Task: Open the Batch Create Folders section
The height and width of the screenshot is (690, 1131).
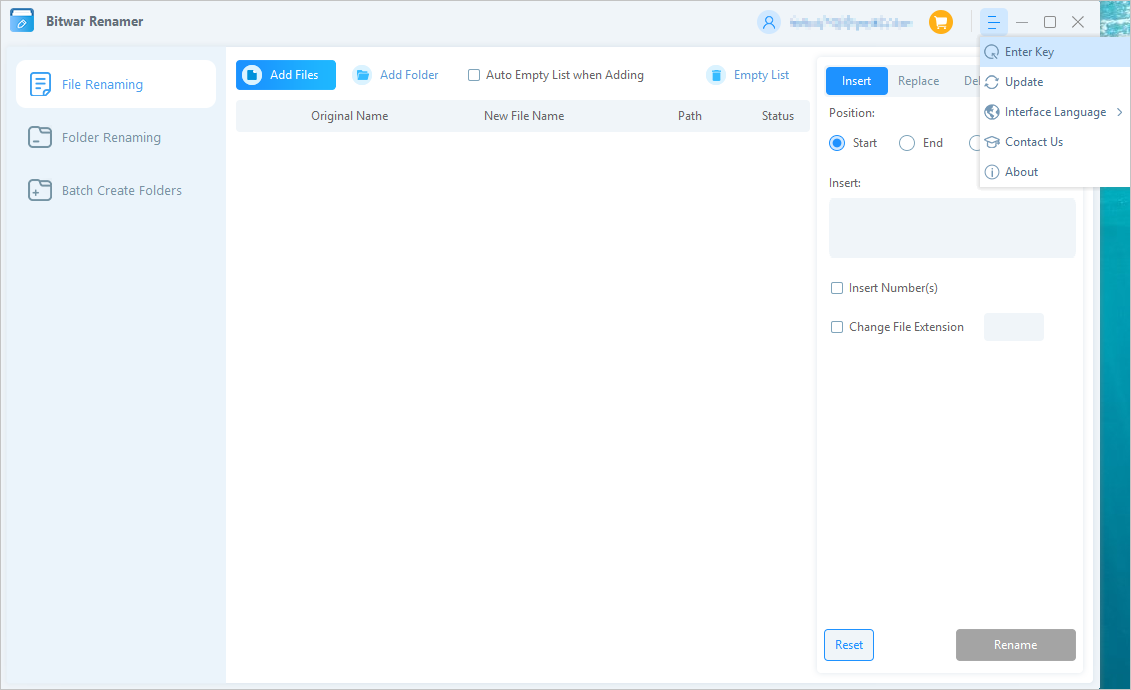Action: 115,190
